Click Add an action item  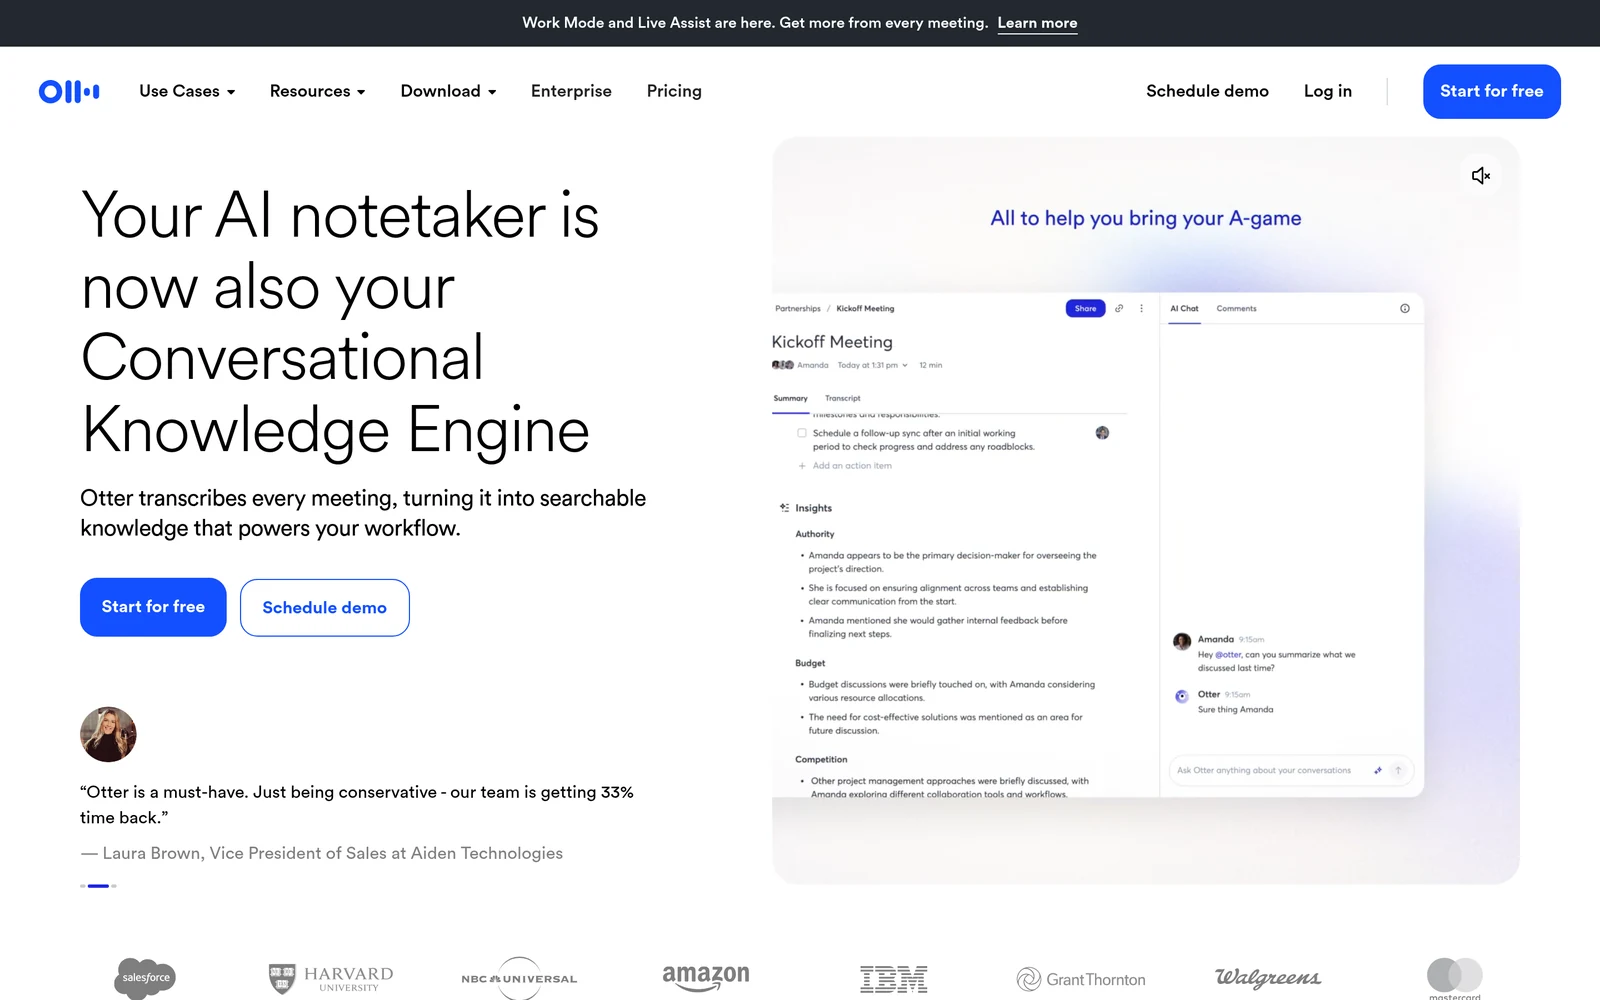click(845, 466)
